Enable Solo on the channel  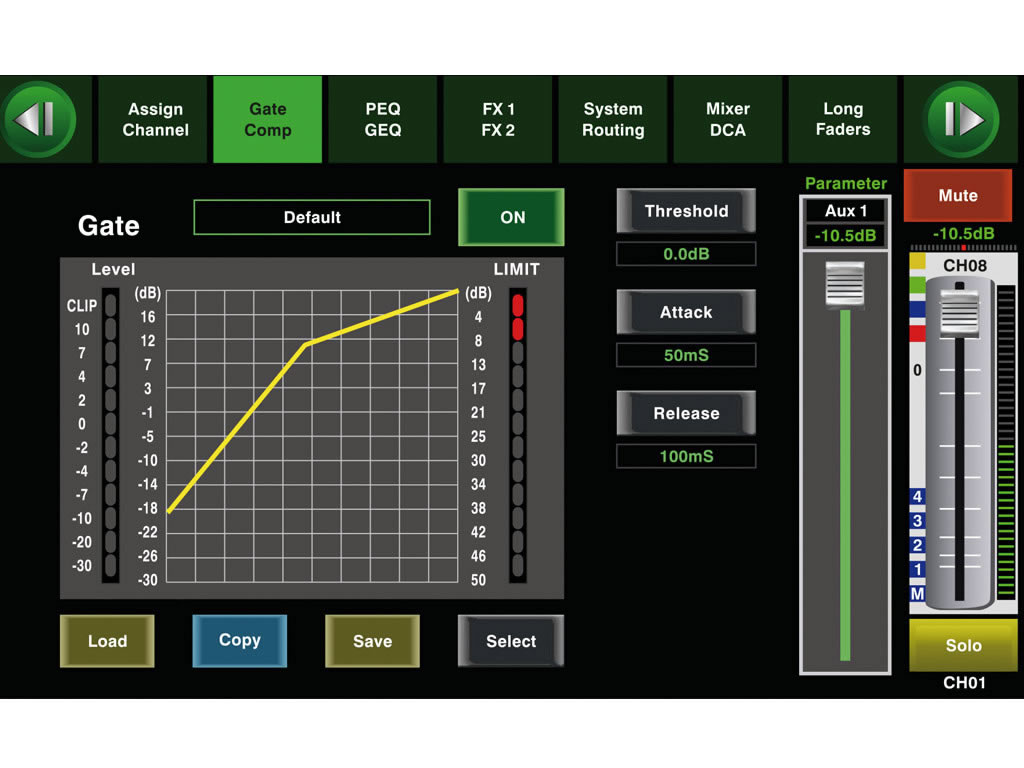click(962, 646)
